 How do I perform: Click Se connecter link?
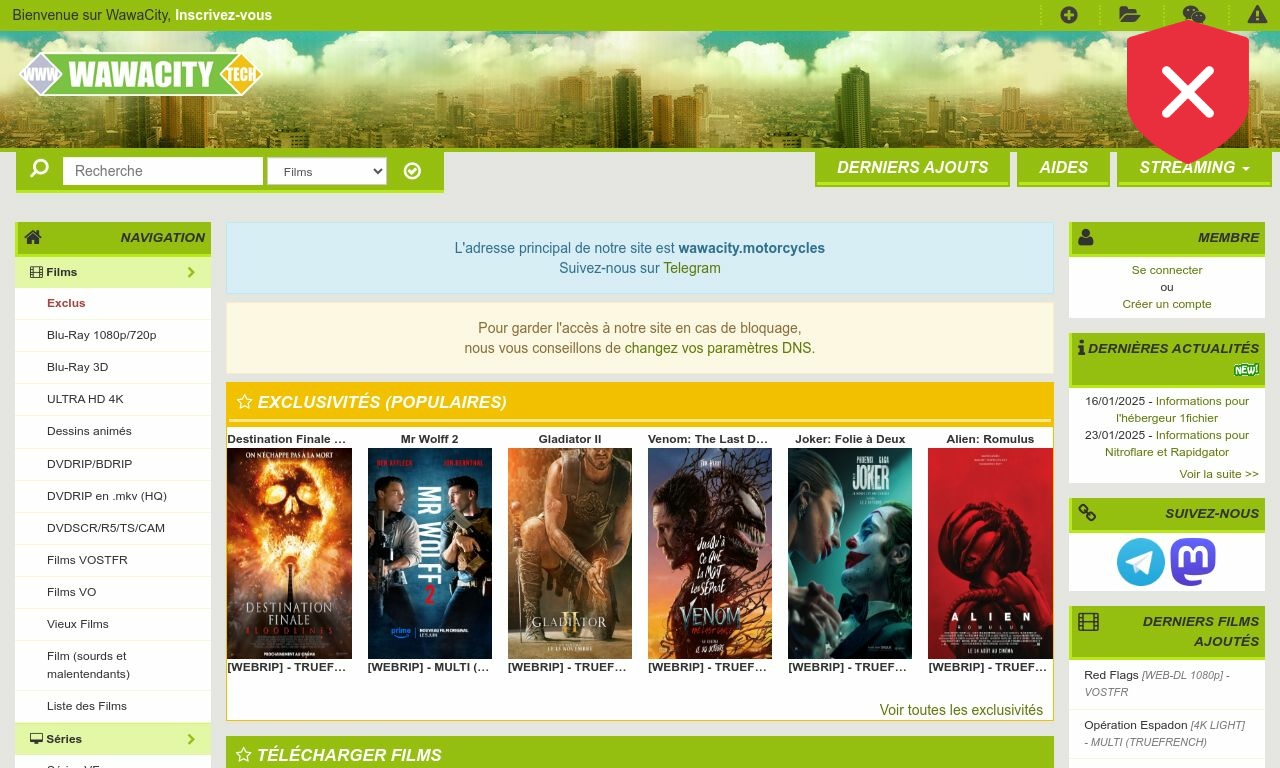coord(1167,270)
